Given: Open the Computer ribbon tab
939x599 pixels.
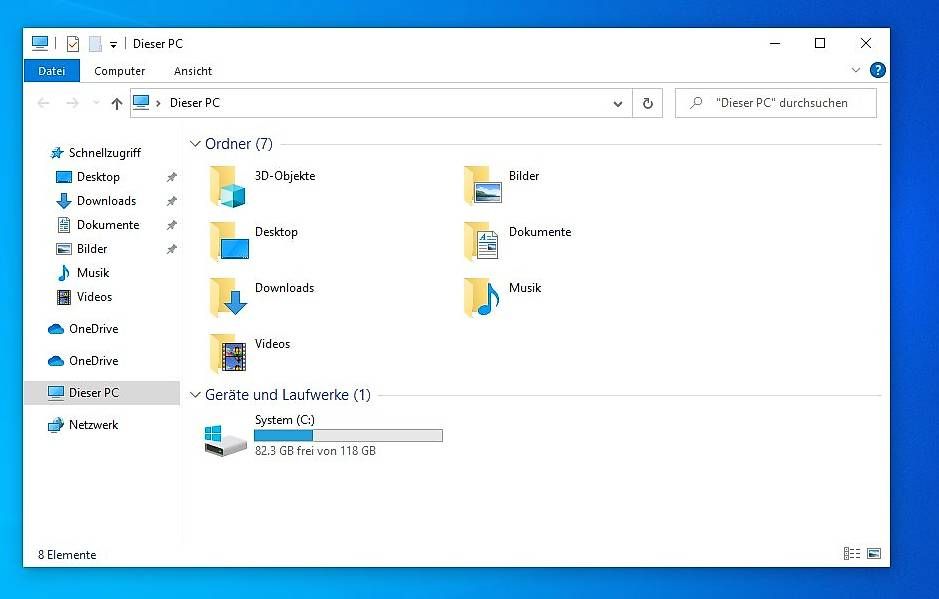Looking at the screenshot, I should click(119, 71).
